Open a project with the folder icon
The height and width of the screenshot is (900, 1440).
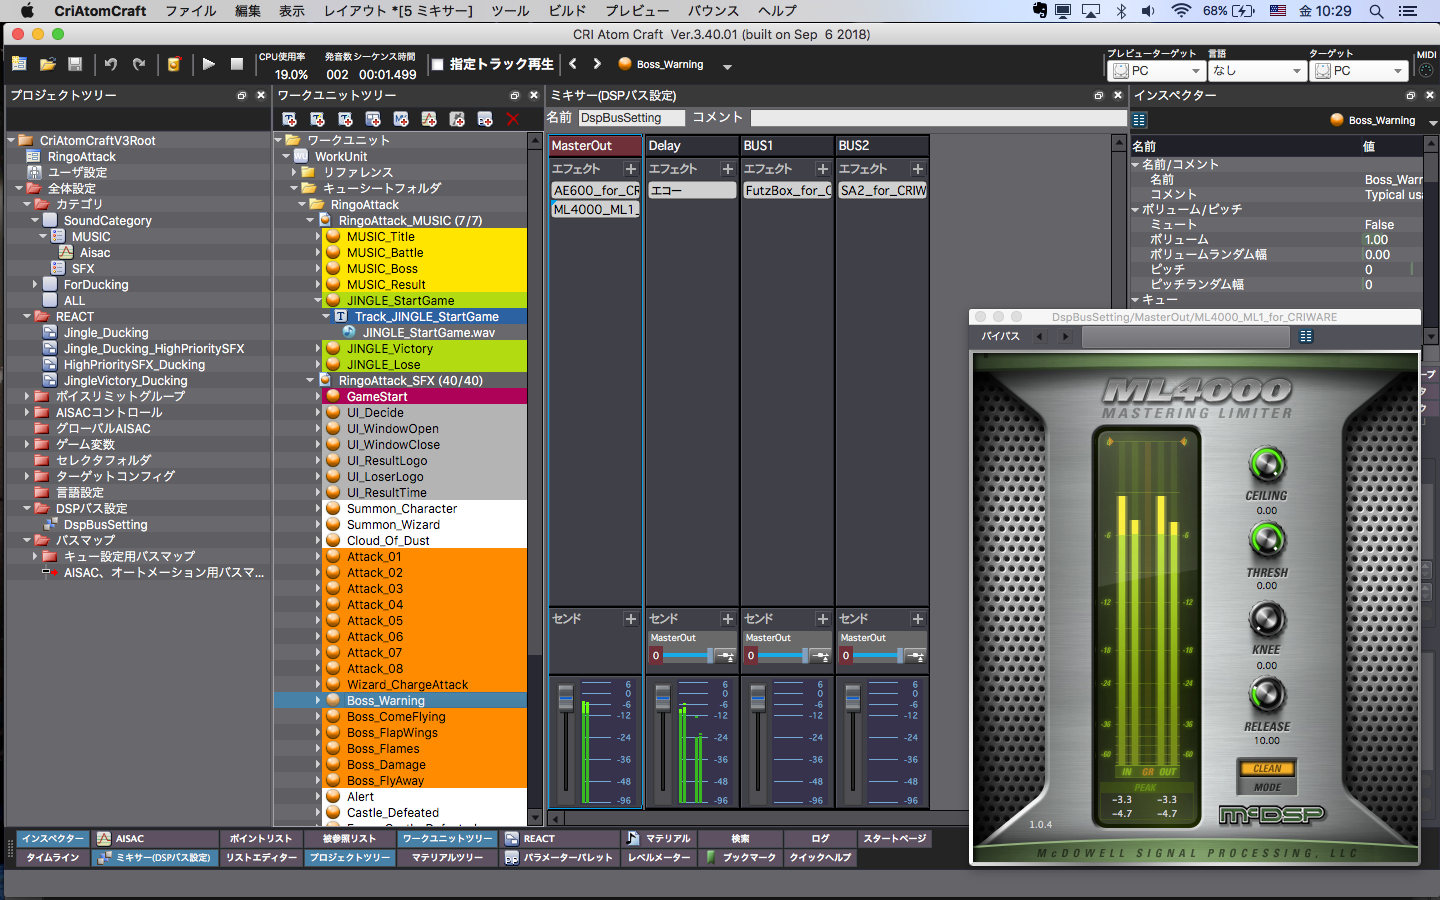[47, 64]
